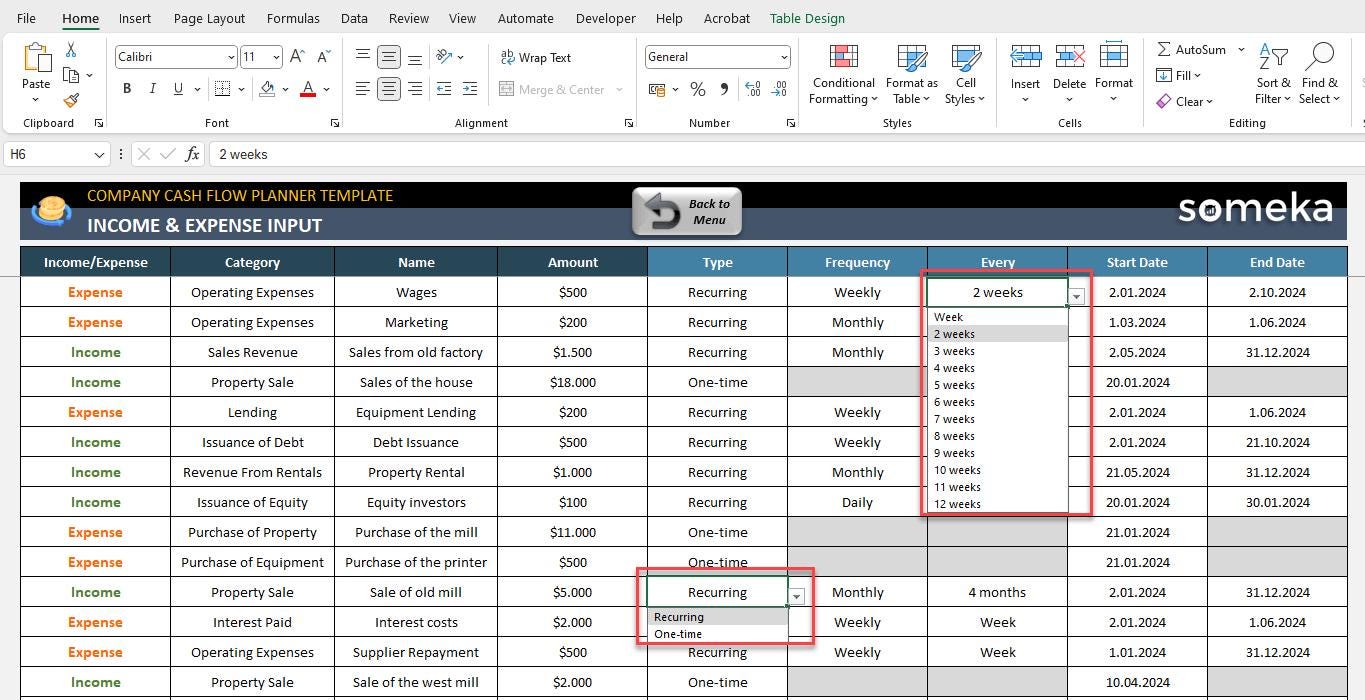Click the AutoSum icon

click(x=1168, y=49)
